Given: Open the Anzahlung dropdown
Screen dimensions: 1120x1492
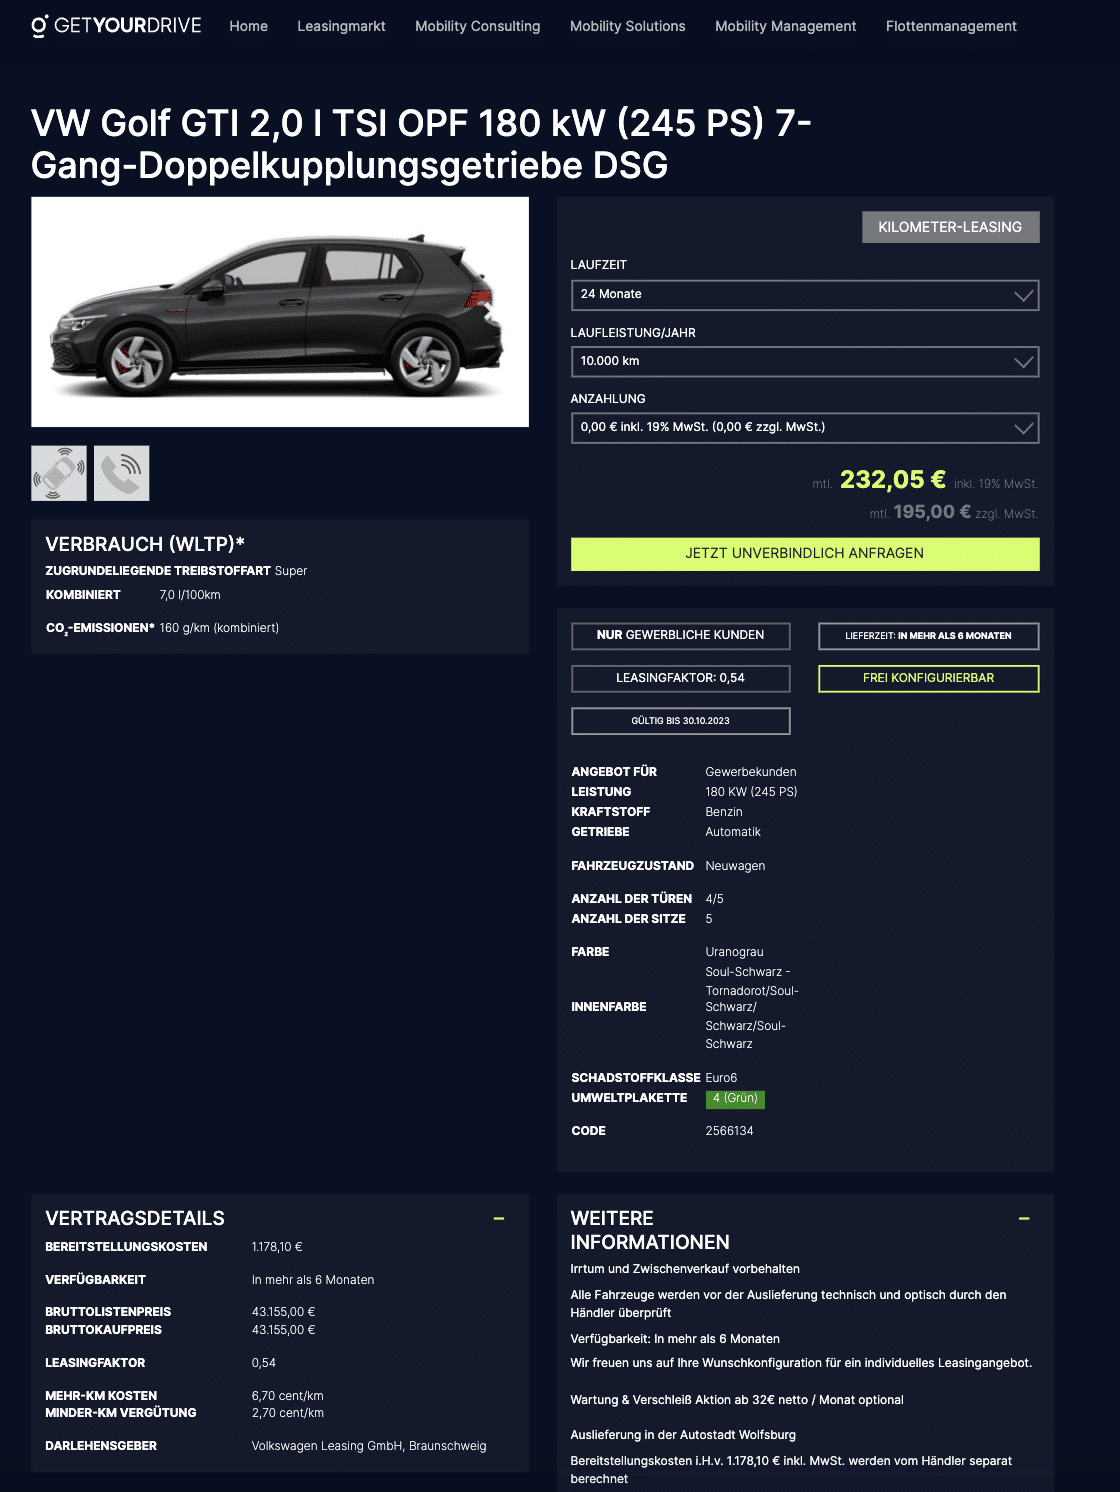Looking at the screenshot, I should (x=805, y=428).
